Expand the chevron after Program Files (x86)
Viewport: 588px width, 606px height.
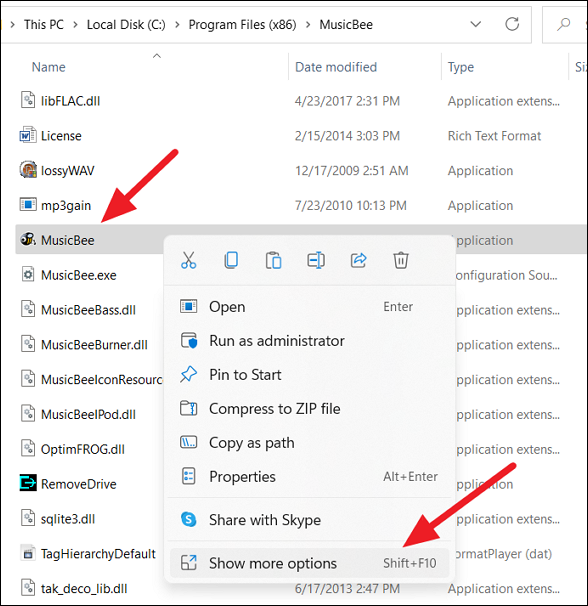[308, 25]
